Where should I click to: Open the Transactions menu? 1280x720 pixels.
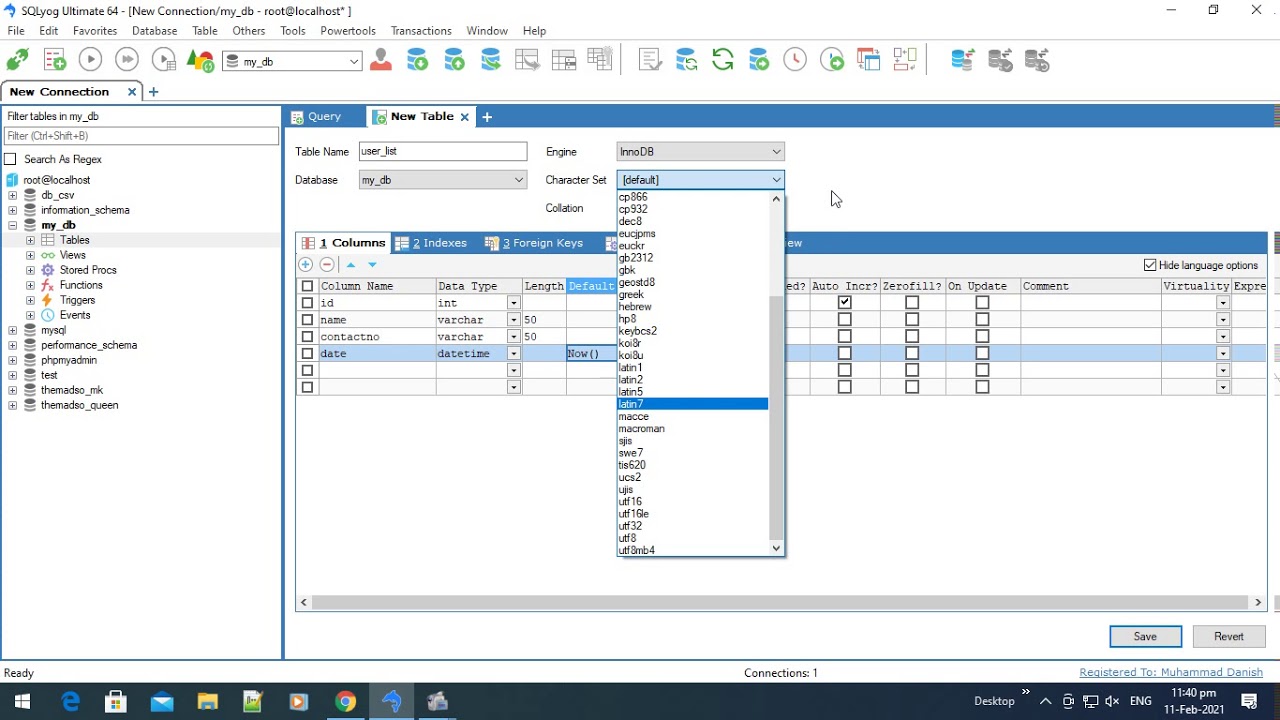coord(421,31)
